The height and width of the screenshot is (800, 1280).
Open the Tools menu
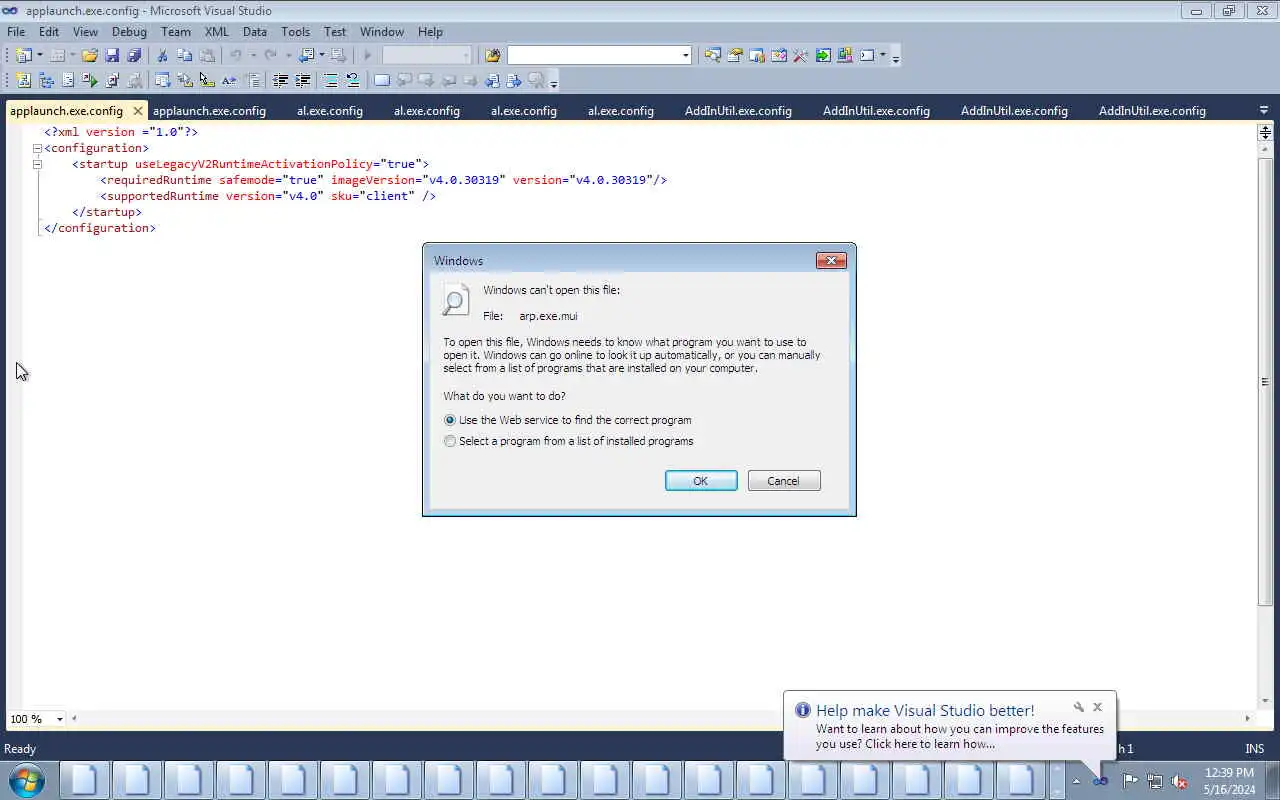point(295,32)
